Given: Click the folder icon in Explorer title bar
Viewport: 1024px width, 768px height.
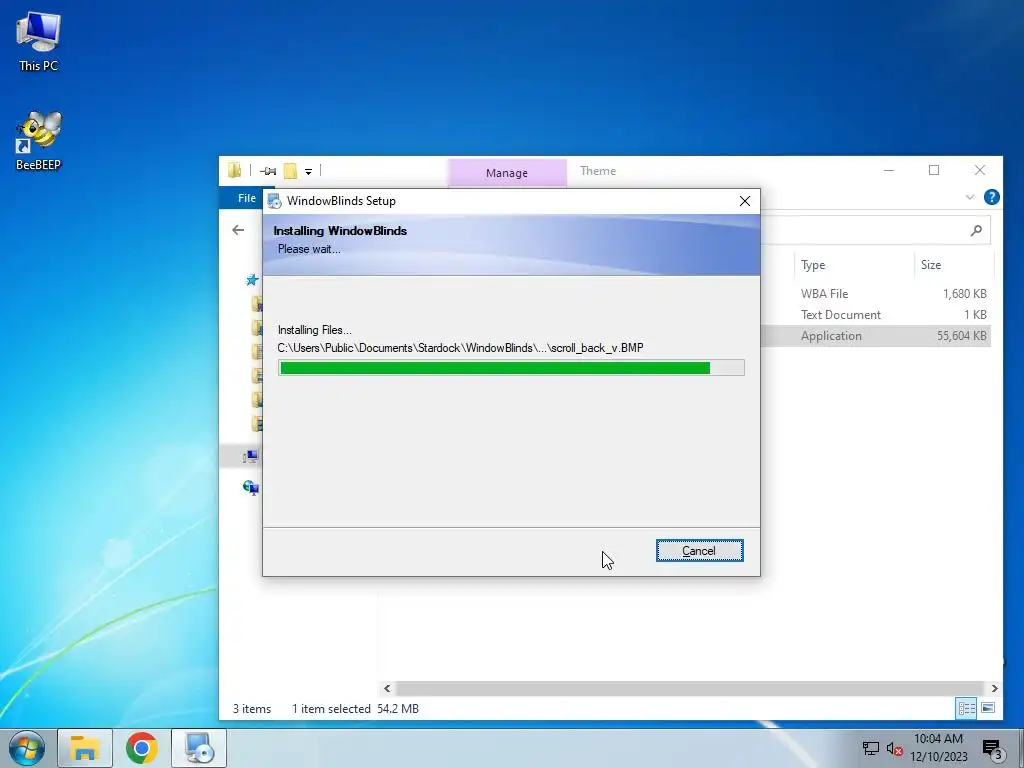Looking at the screenshot, I should click(x=234, y=170).
